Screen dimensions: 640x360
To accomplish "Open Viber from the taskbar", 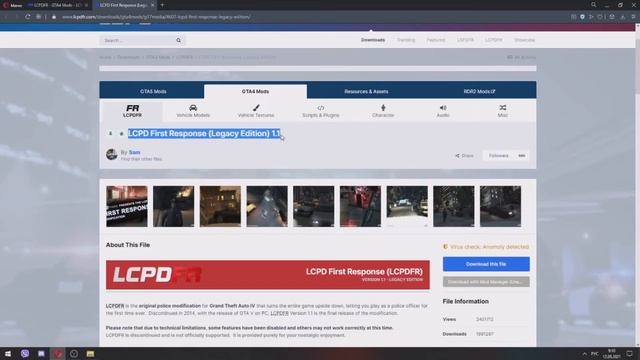I will point(25,353).
